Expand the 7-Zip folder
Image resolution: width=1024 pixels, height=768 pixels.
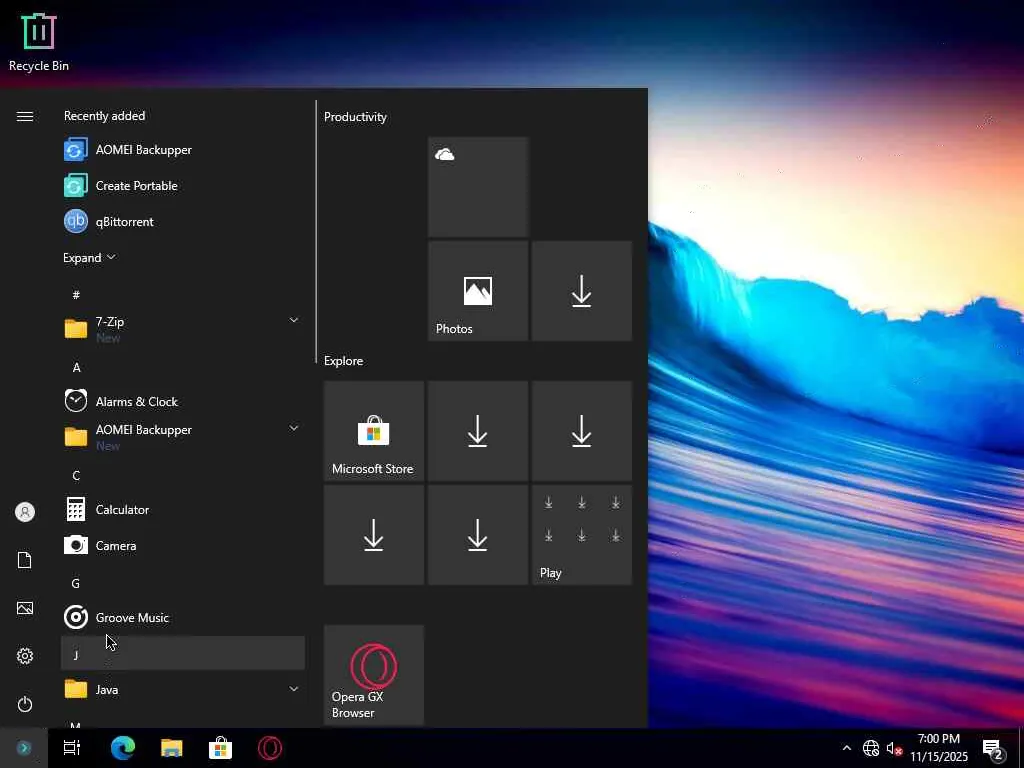[293, 320]
